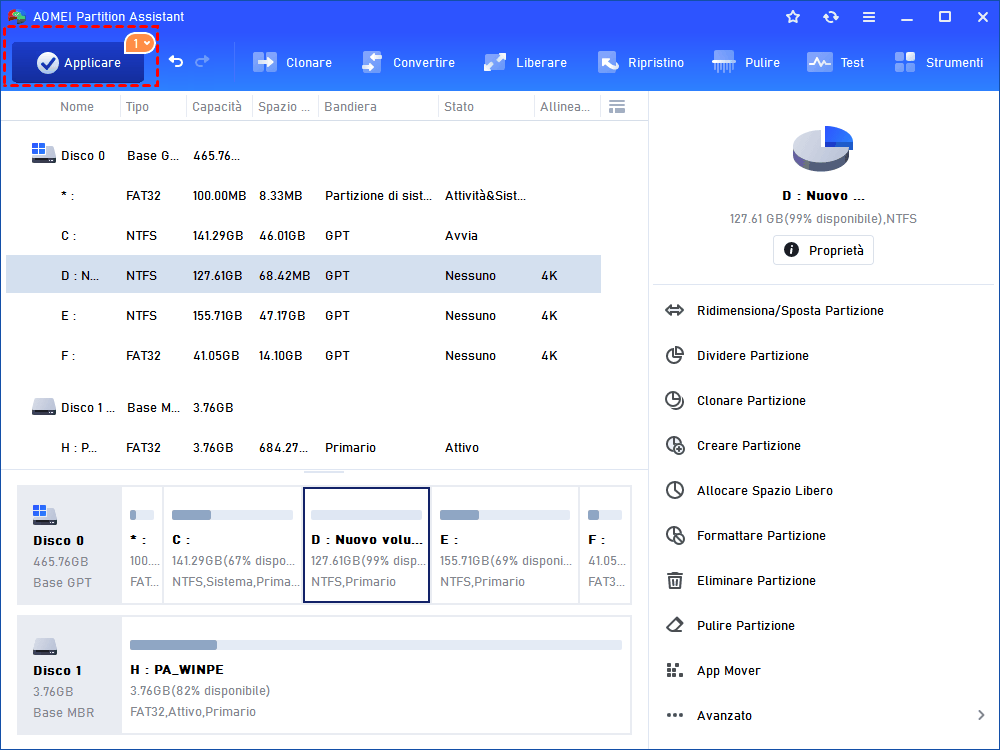Open the Proprietà button
The image size is (1000, 750).
click(823, 250)
